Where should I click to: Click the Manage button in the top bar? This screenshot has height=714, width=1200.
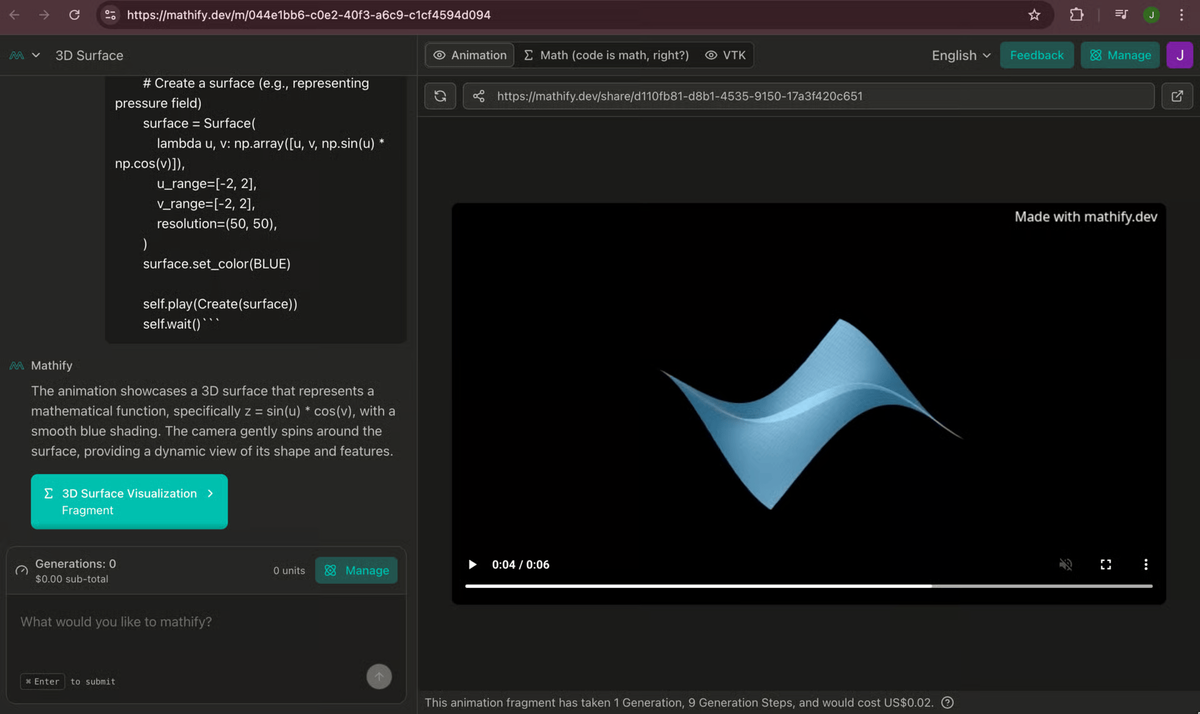[1120, 55]
